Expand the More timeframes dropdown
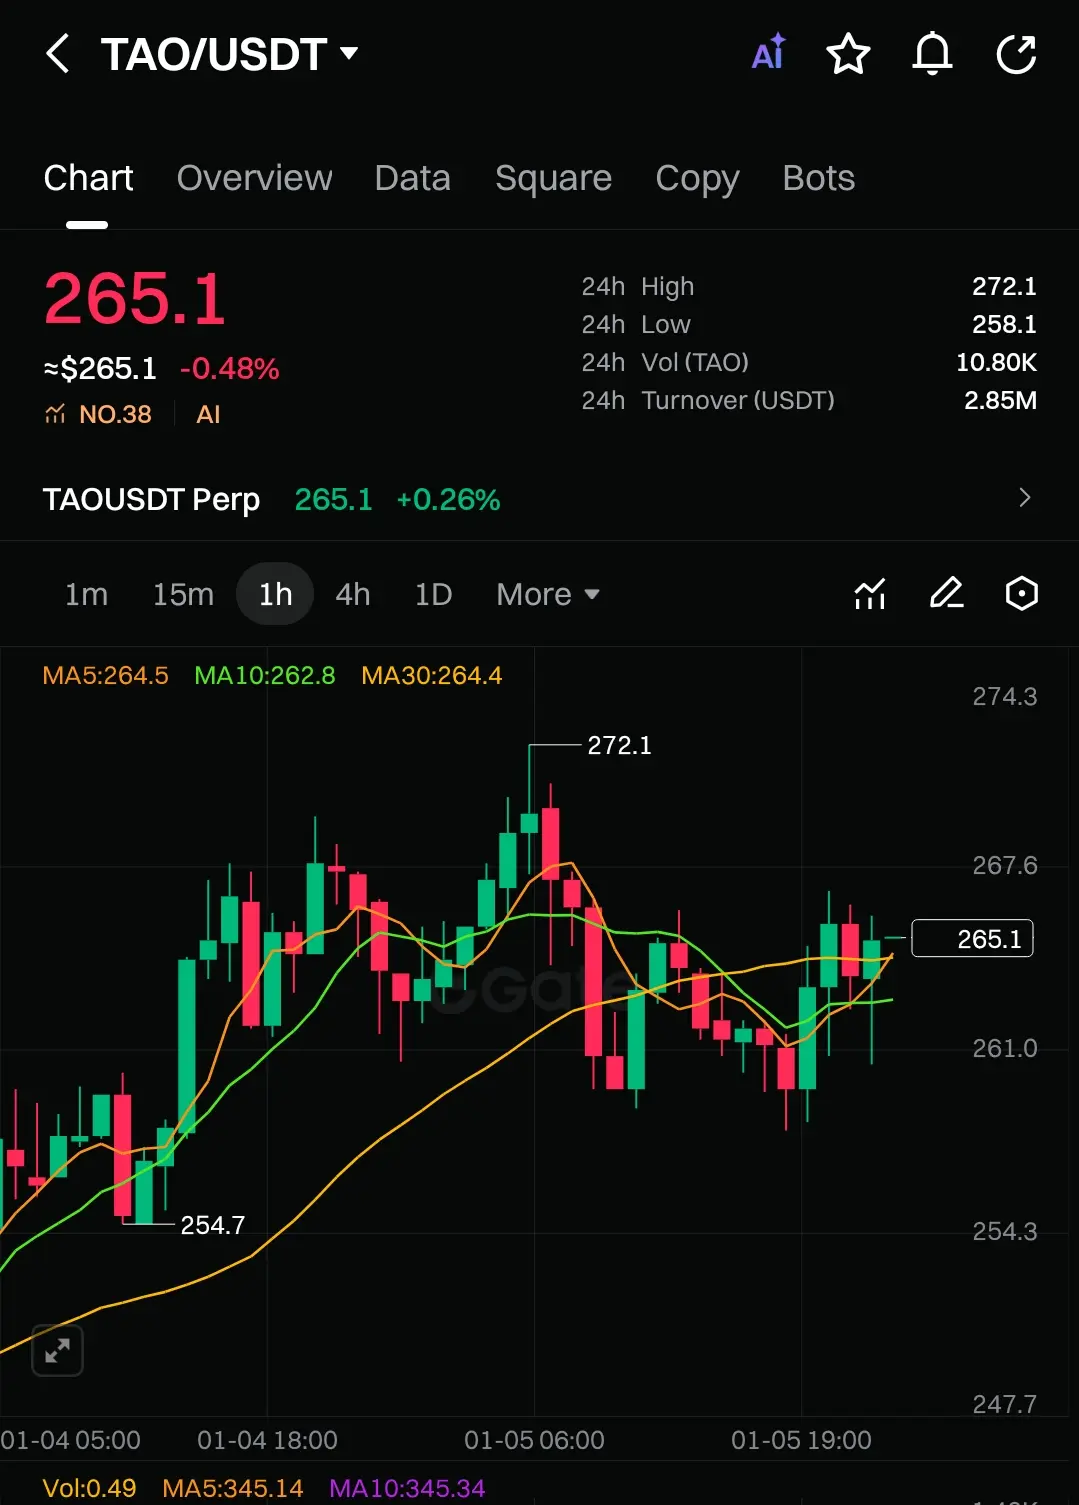This screenshot has height=1505, width=1079. pos(548,594)
